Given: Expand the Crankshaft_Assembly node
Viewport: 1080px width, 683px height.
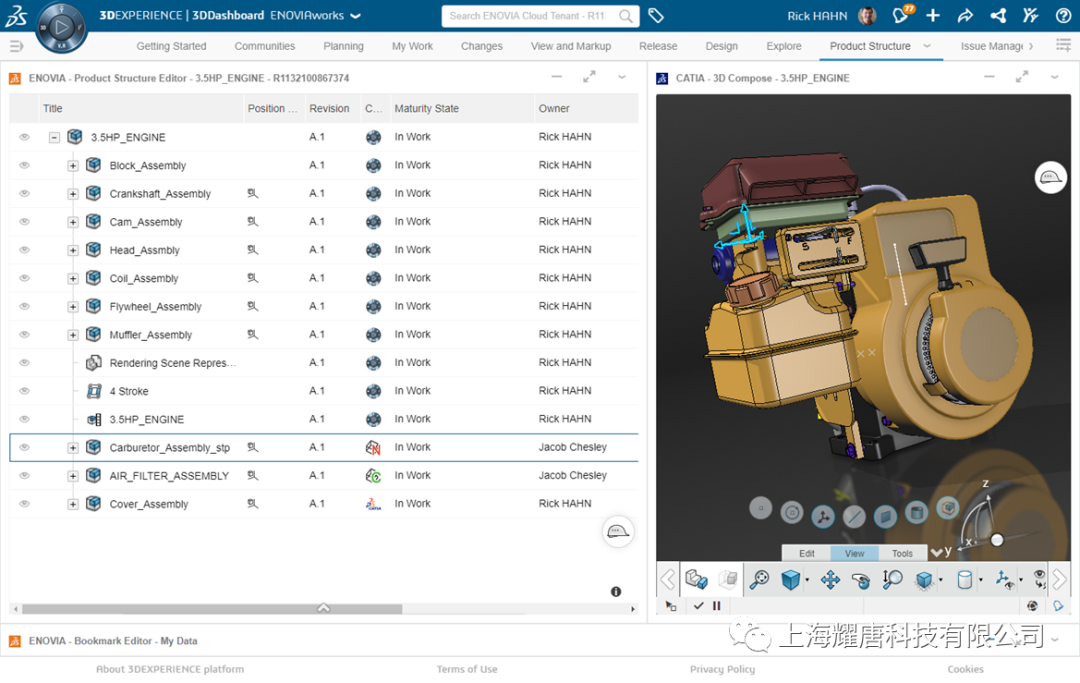Looking at the screenshot, I should pos(72,194).
